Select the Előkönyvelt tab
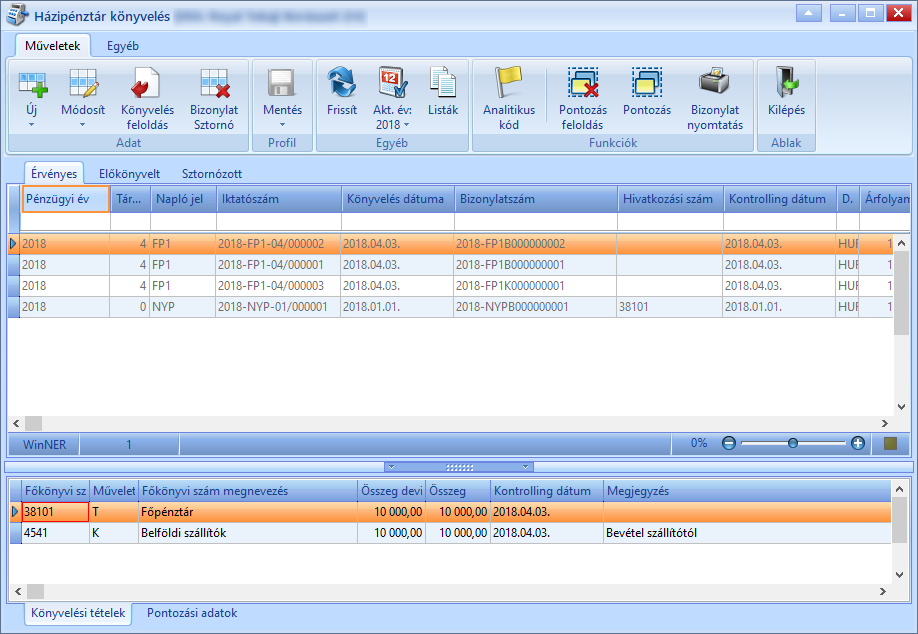Viewport: 918px width, 634px height. 129,174
